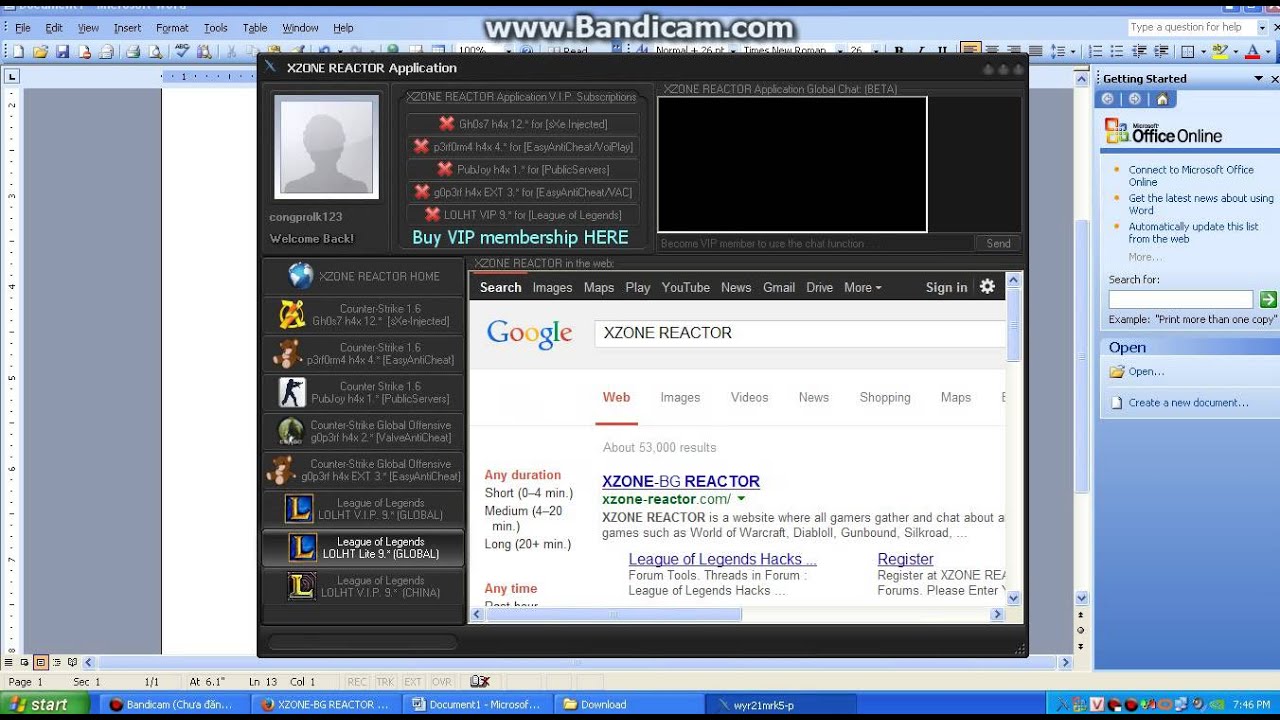The image size is (1280, 720).
Task: Toggle the TRK track changes indicator
Action: point(385,682)
